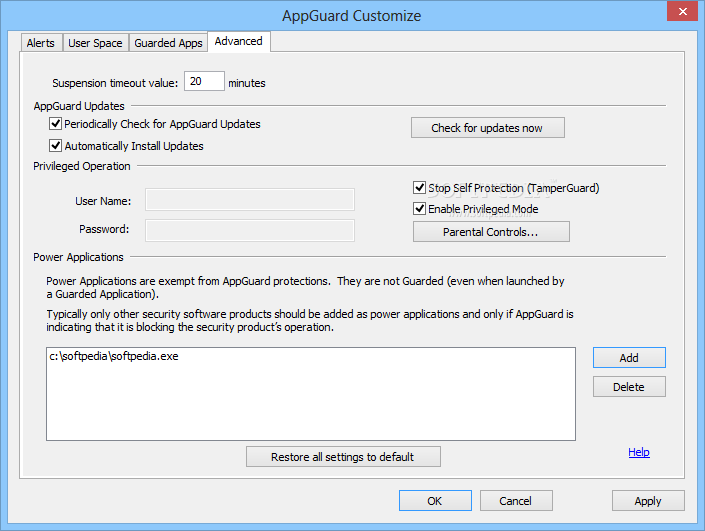The image size is (705, 531).
Task: Confirm with the OK button
Action: 435,501
